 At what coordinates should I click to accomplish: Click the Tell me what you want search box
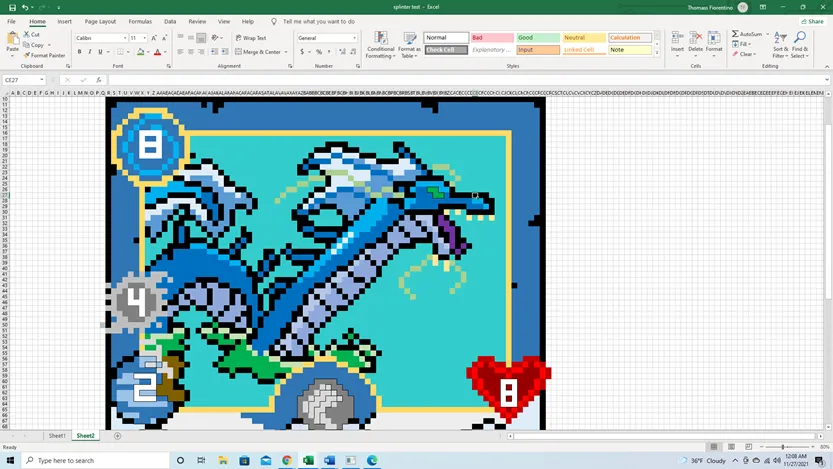pos(319,22)
